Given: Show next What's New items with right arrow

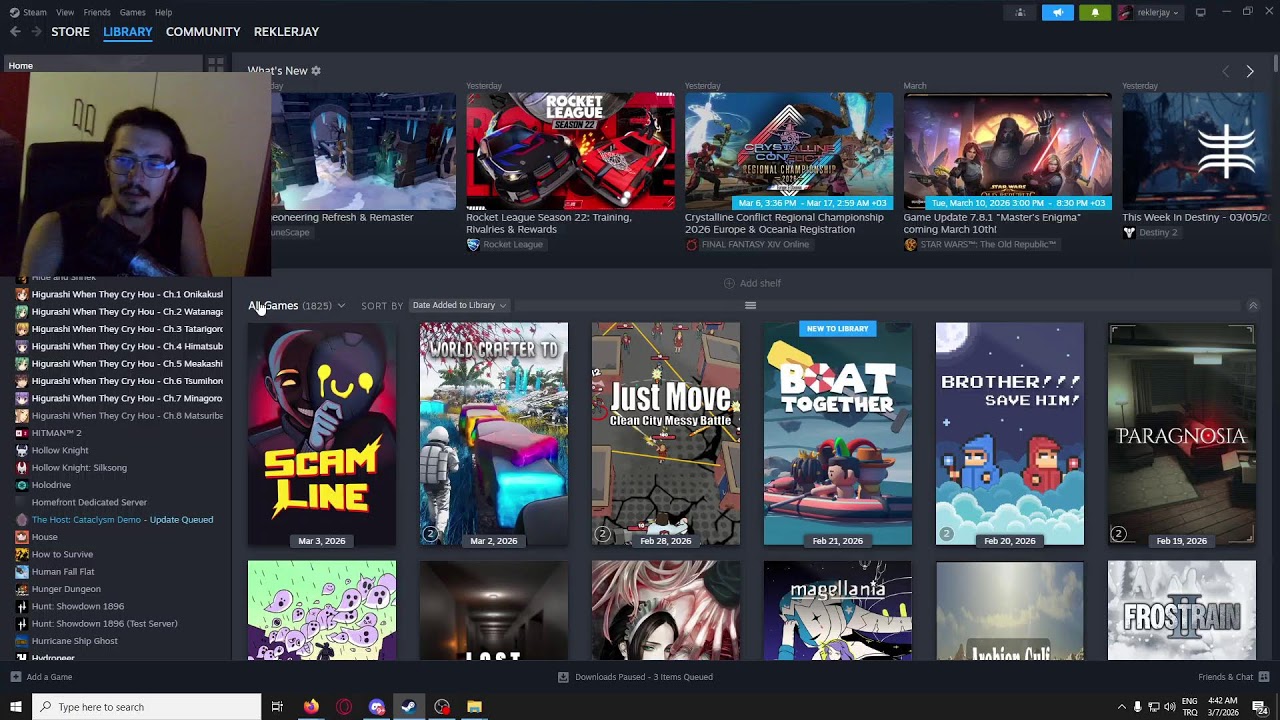Looking at the screenshot, I should 1249,71.
